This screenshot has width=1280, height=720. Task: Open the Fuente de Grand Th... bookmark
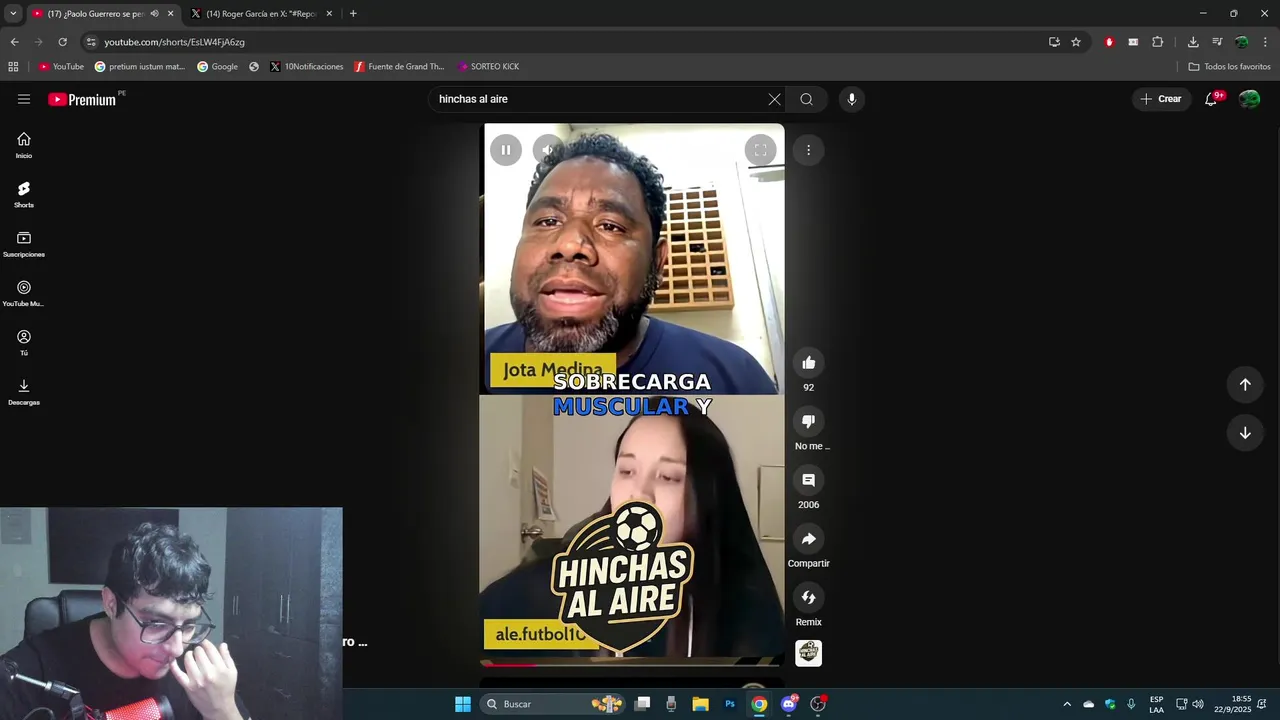[x=399, y=67]
